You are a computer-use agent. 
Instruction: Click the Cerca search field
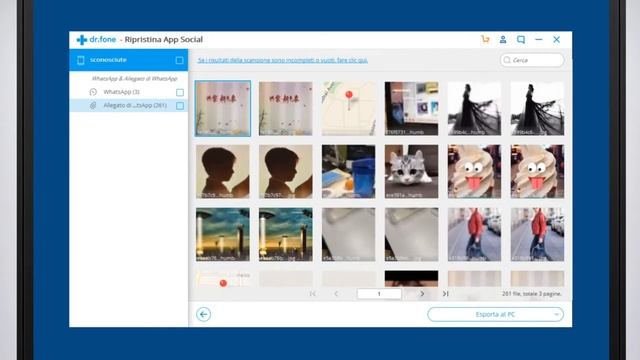[532, 60]
